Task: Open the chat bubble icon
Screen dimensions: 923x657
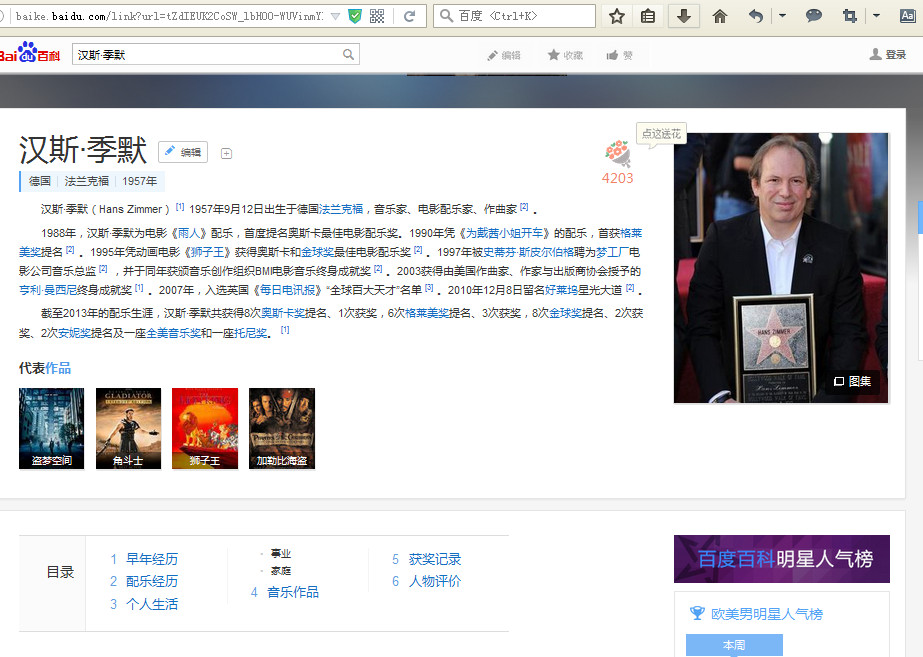Action: coord(814,16)
